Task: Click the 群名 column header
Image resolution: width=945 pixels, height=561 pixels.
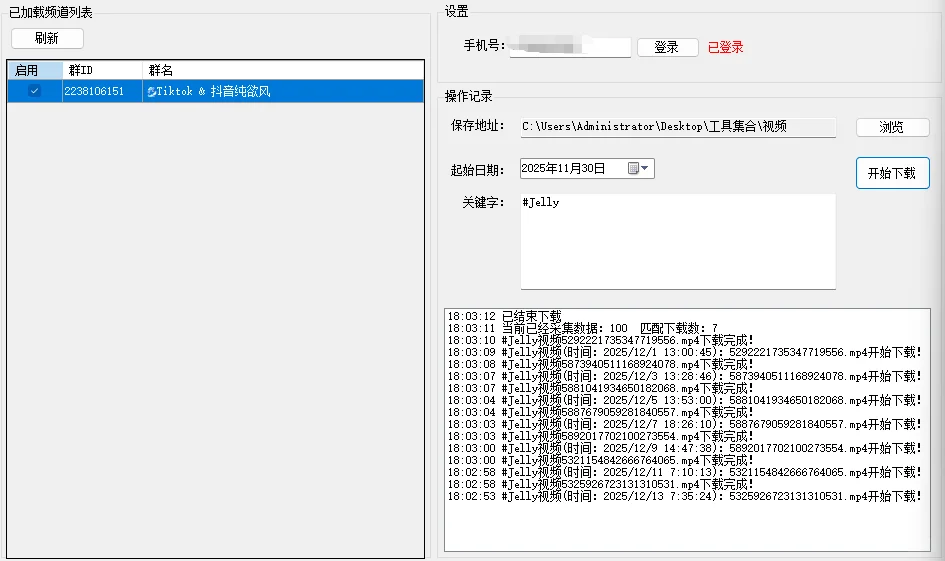Action: coord(283,70)
